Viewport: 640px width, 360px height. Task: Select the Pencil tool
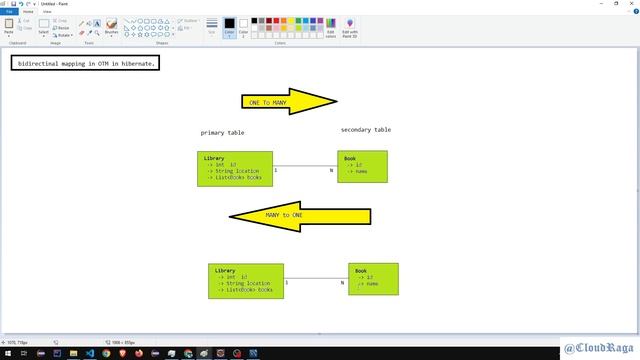82,24
